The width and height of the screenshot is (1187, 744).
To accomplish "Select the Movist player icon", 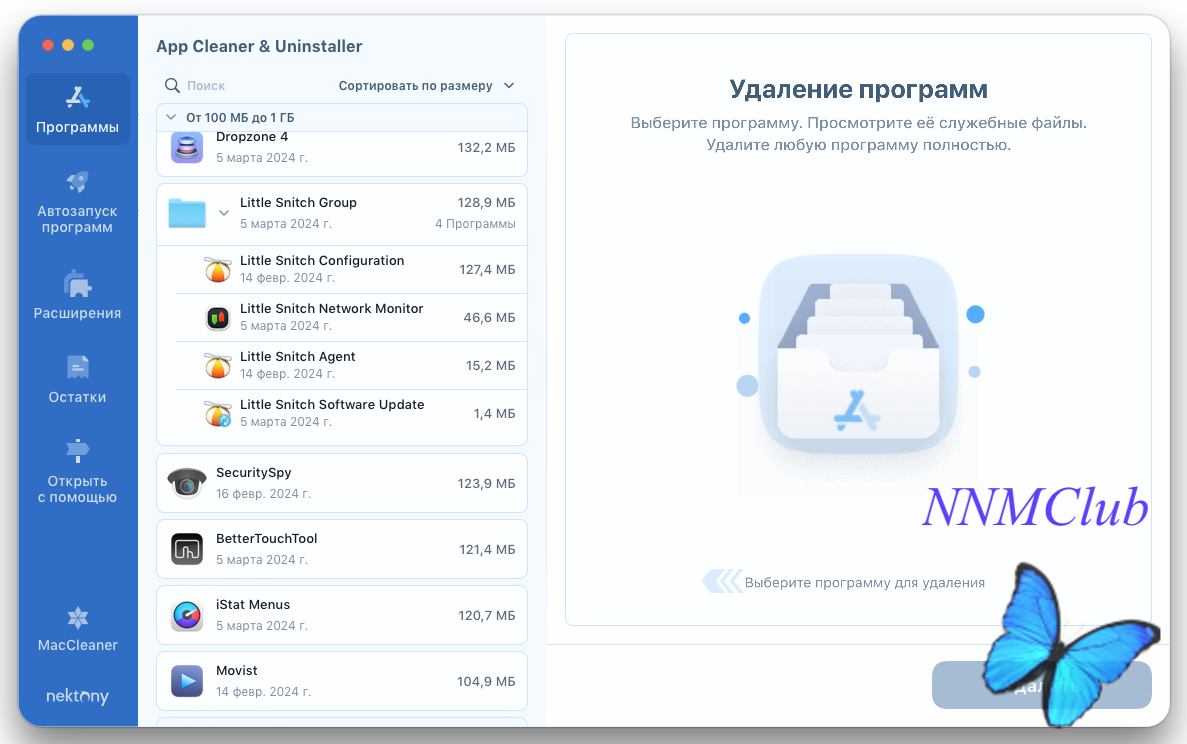I will click(187, 681).
